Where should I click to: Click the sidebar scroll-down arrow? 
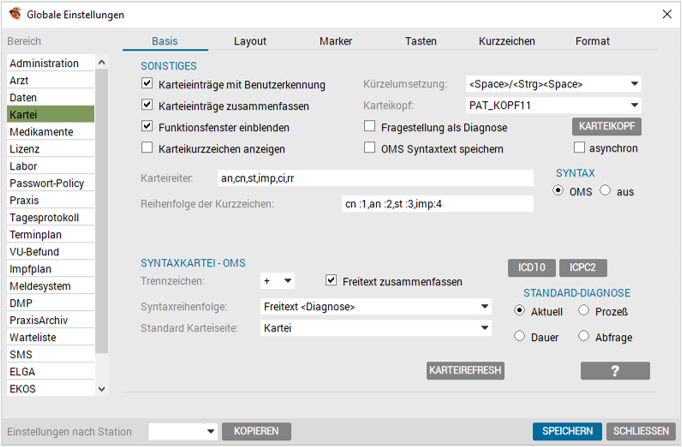102,389
